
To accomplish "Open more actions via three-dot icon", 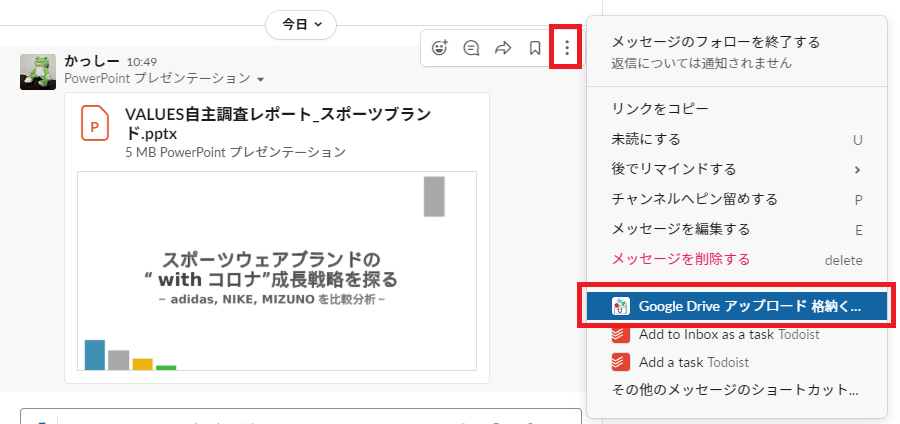I will (x=566, y=48).
